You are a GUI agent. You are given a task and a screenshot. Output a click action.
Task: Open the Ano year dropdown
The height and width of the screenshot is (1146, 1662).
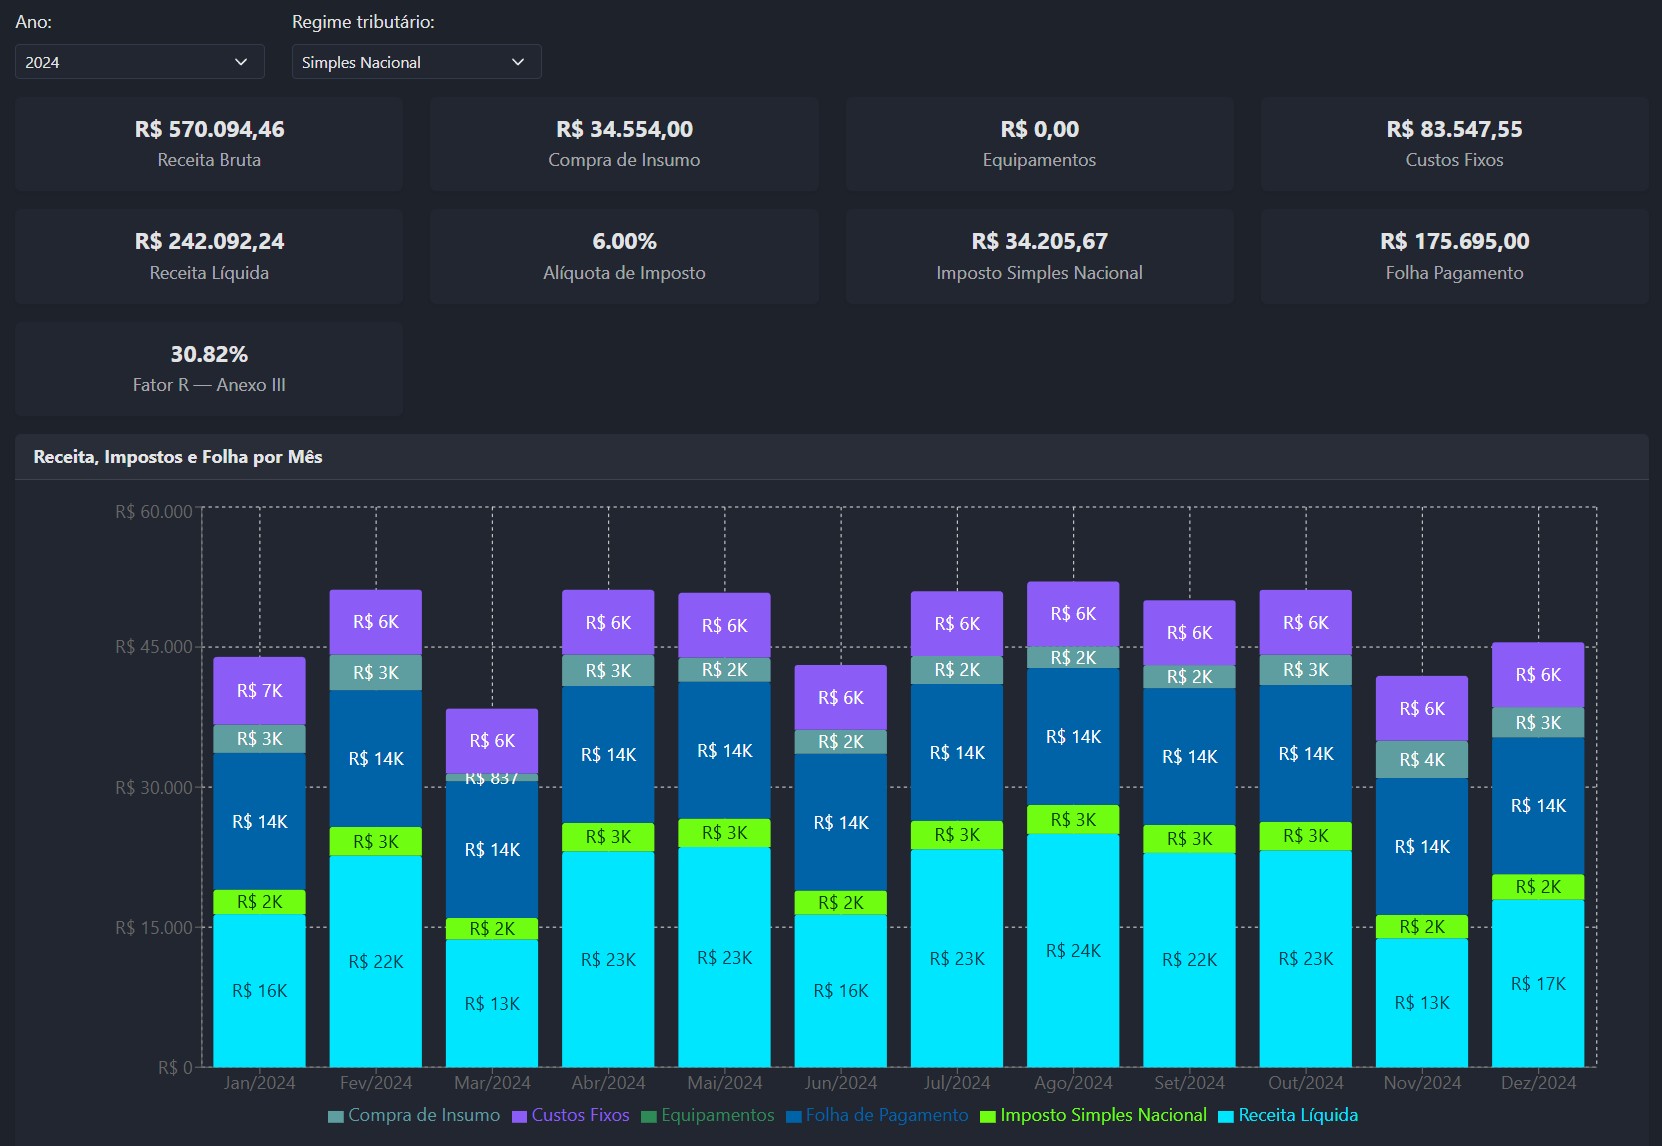[139, 62]
